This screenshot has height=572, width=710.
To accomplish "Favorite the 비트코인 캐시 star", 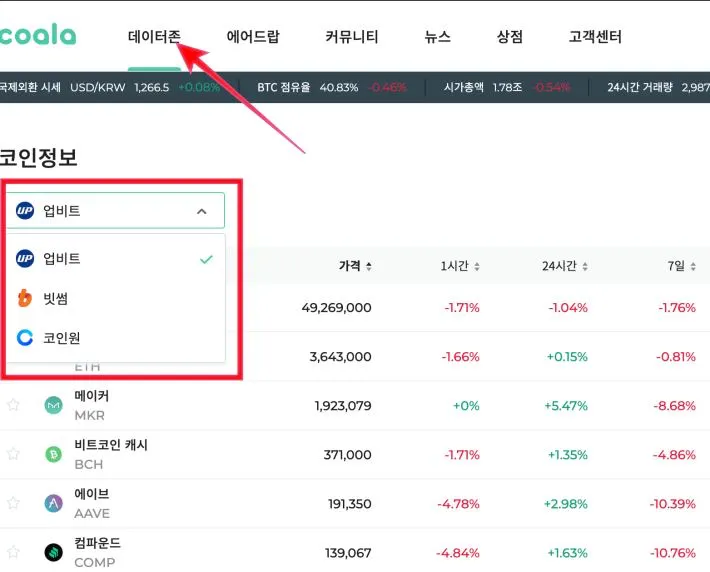I will click(13, 453).
